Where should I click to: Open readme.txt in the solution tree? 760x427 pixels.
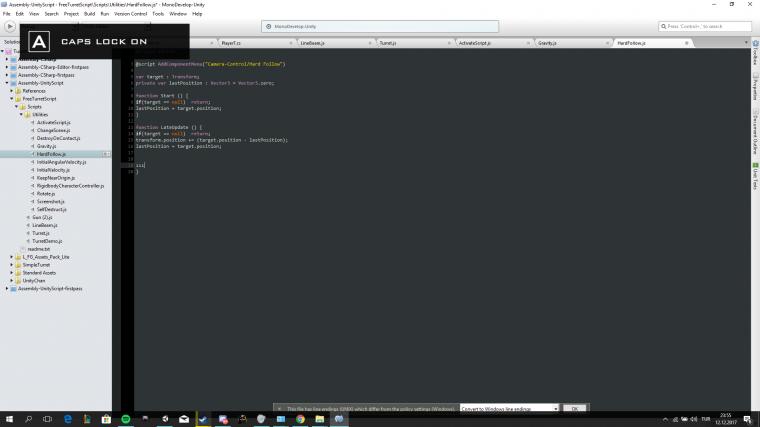click(39, 249)
